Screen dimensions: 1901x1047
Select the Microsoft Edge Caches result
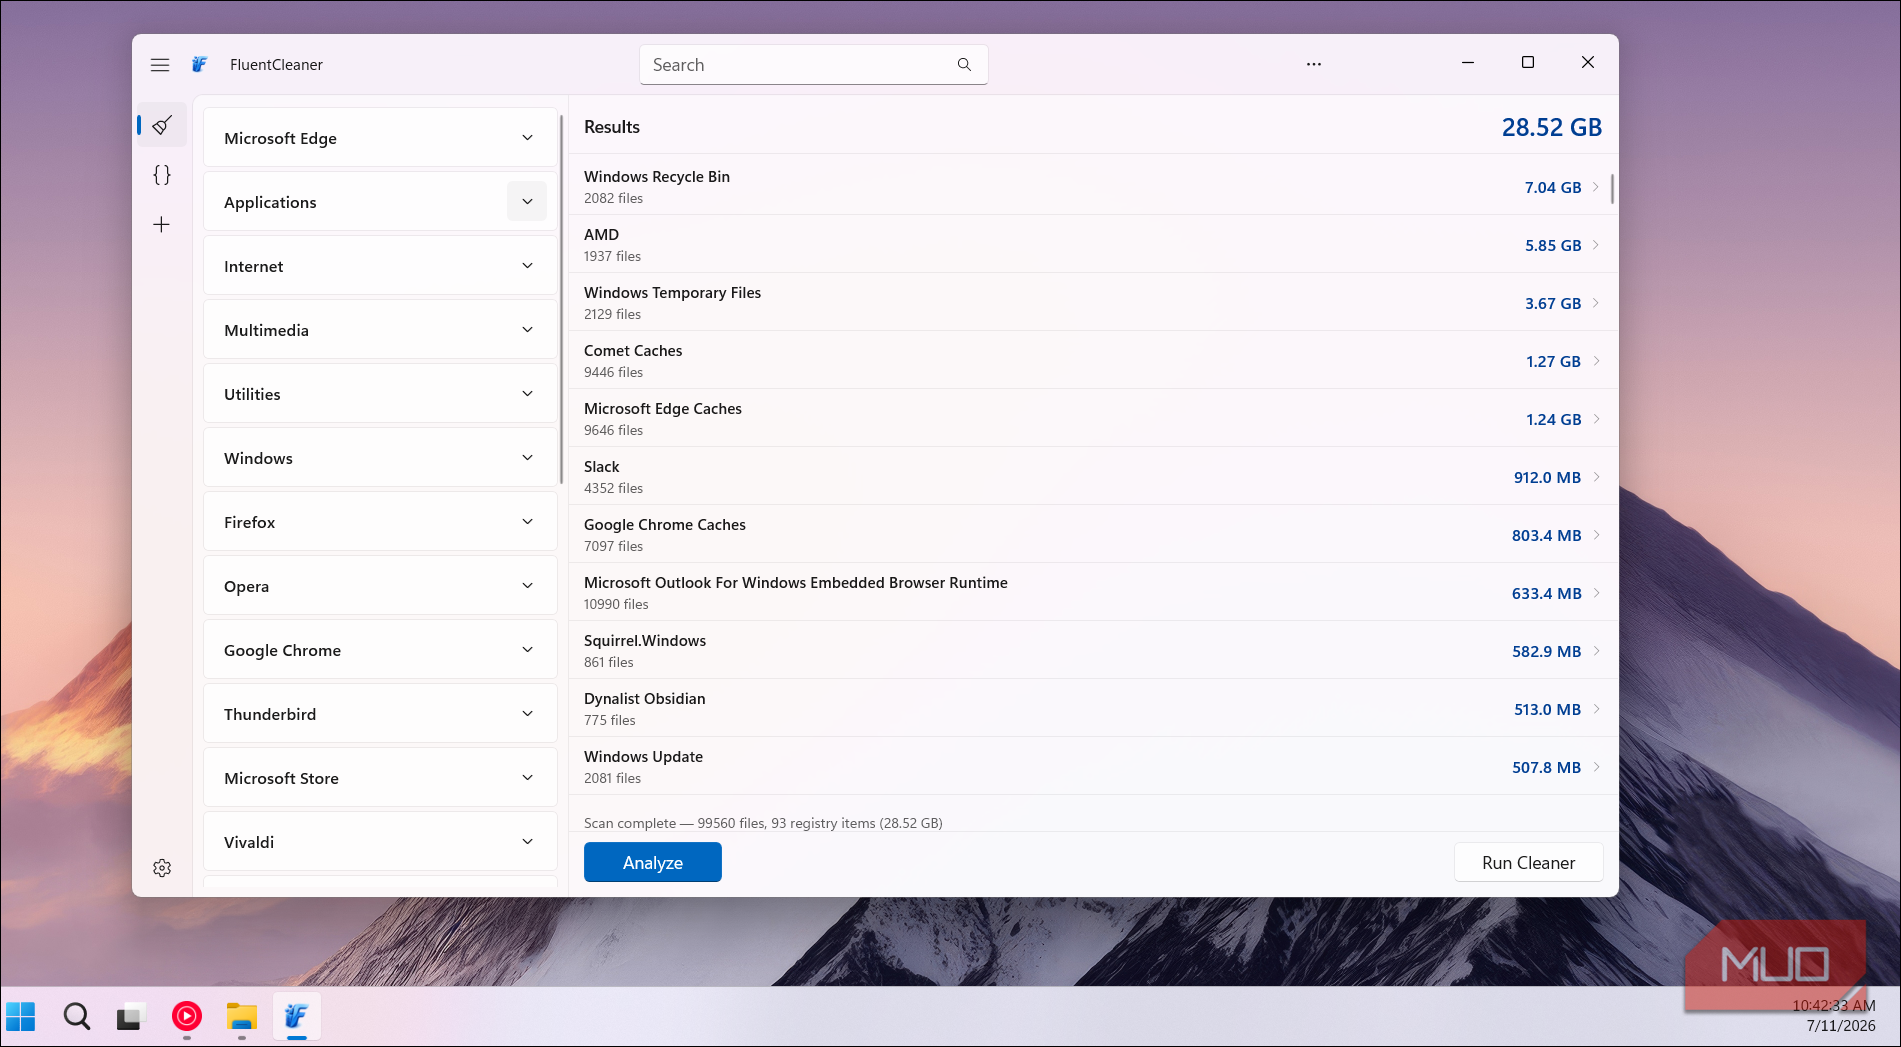point(1093,418)
